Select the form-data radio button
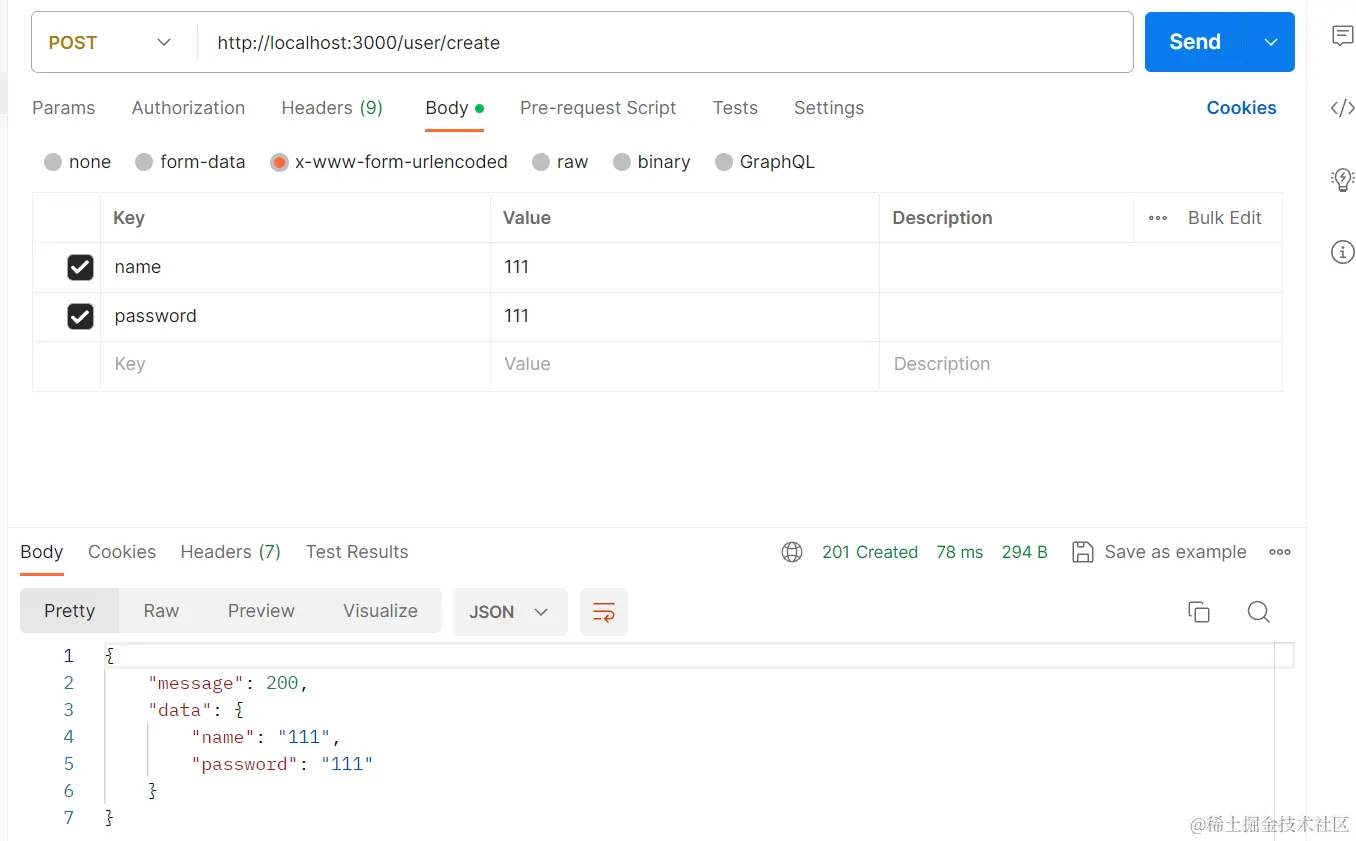Screen dimensions: 1356x841 click(144, 162)
